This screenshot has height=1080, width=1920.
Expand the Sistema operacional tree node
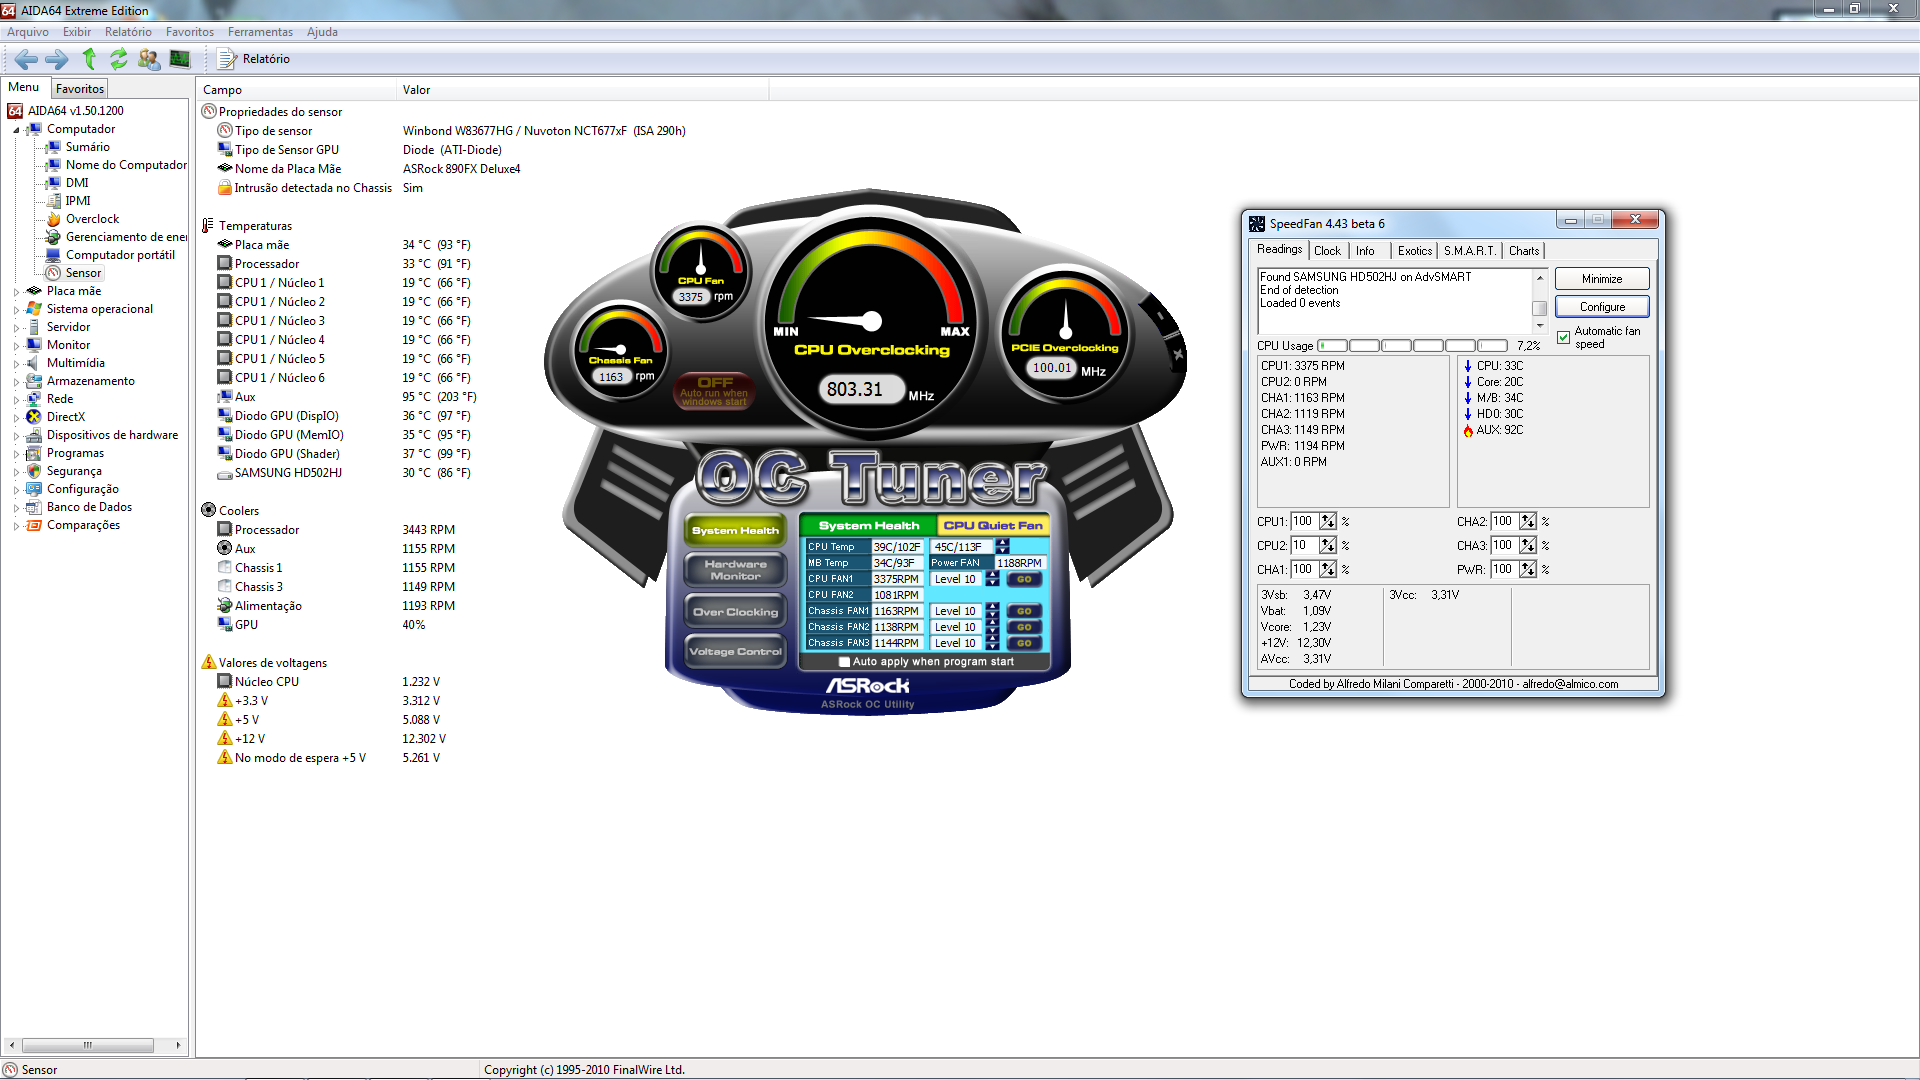[16, 310]
